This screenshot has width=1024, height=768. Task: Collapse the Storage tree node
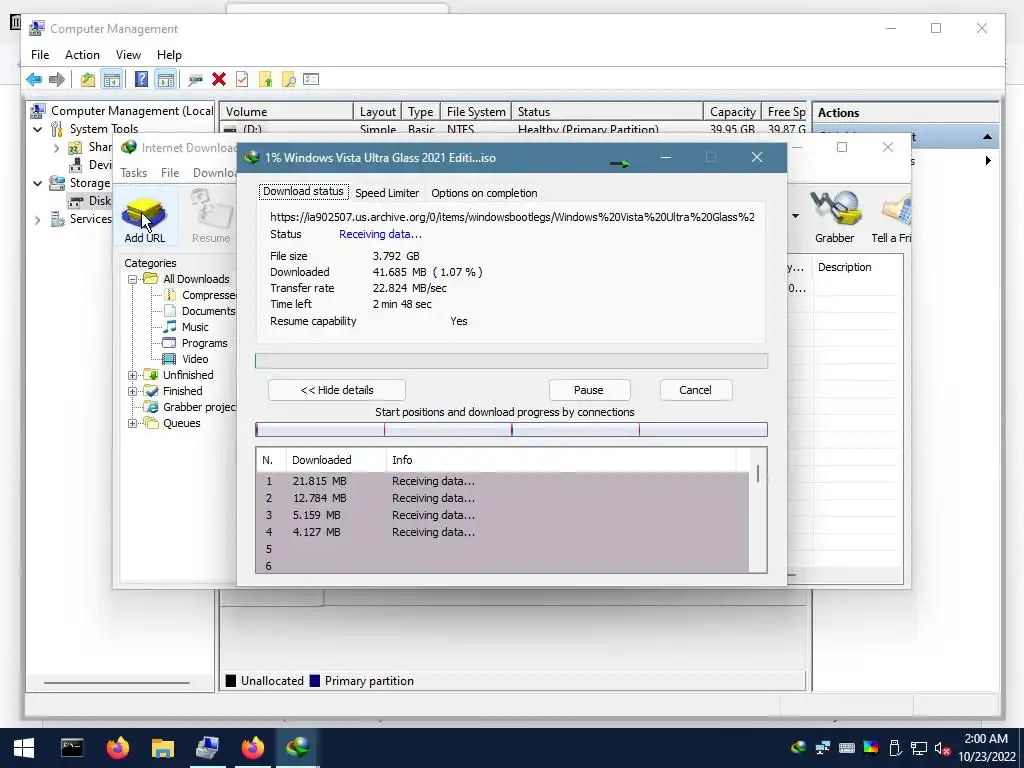38,184
